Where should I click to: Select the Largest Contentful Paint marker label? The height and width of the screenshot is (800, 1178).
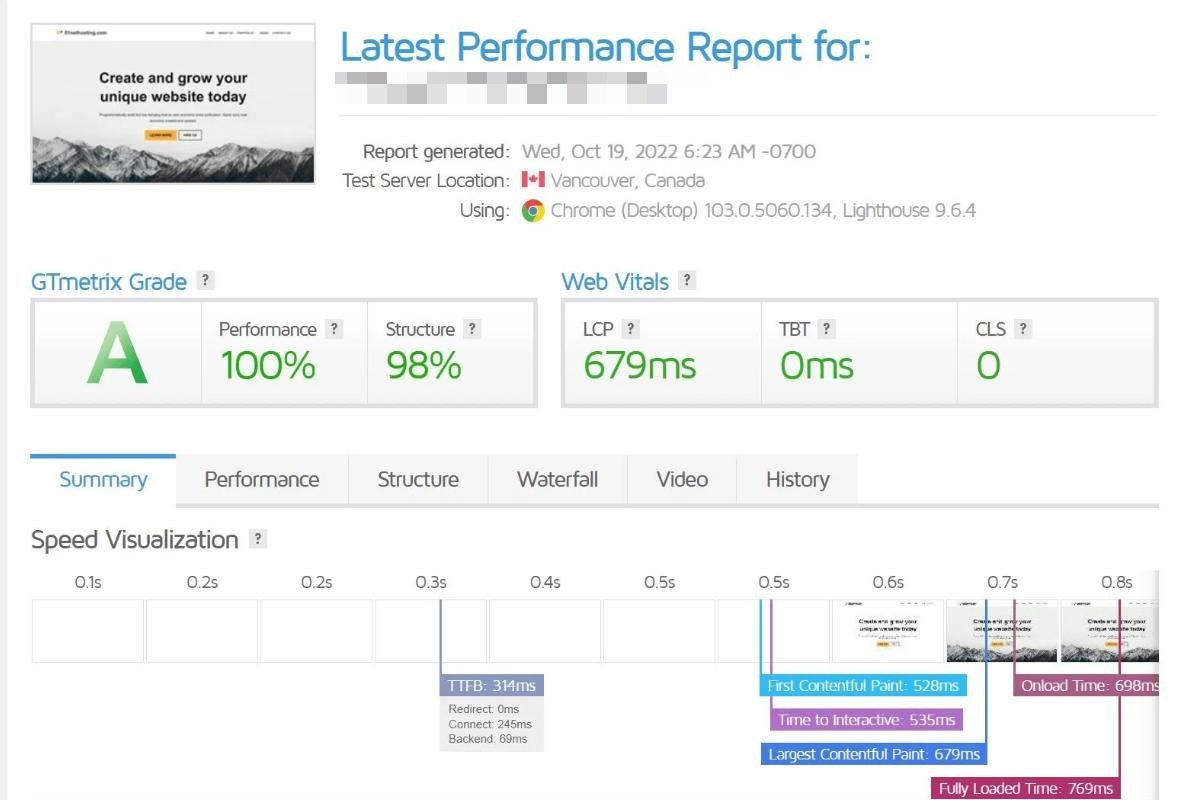click(x=874, y=754)
